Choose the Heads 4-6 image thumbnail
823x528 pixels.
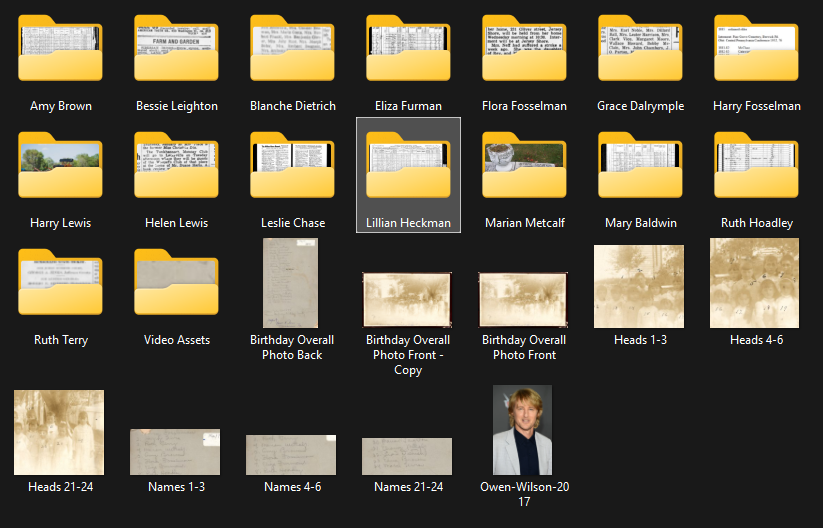tap(754, 283)
